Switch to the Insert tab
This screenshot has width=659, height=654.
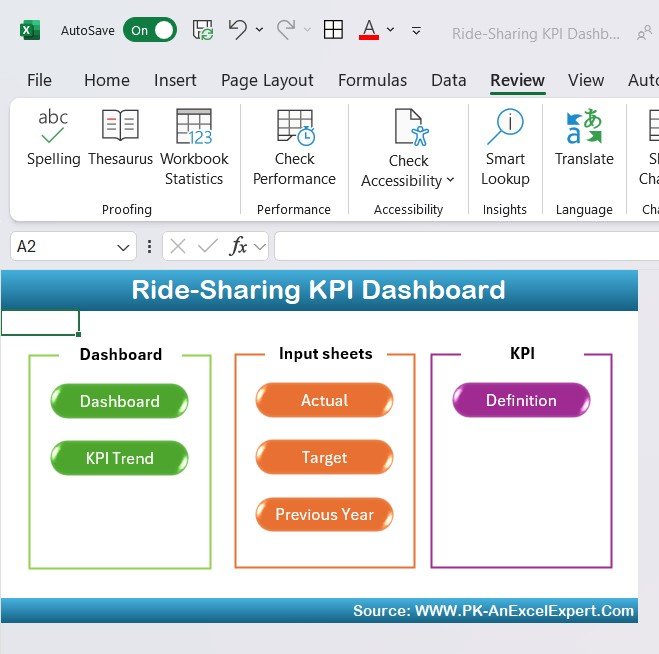pos(175,80)
